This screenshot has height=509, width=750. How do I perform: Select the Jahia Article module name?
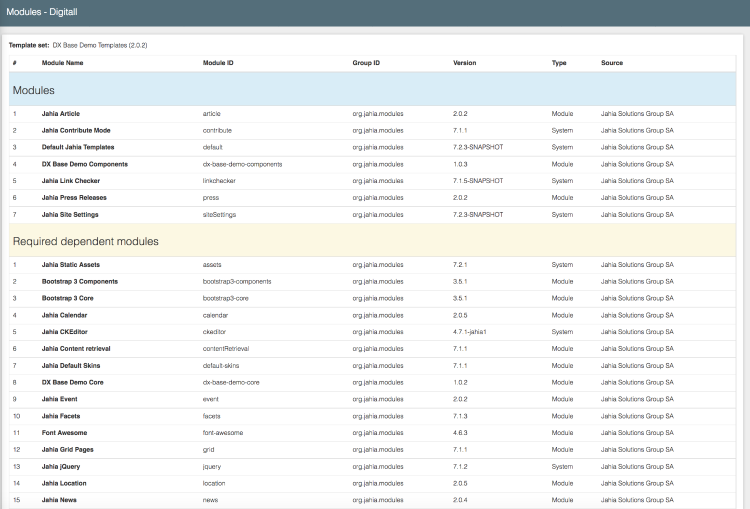[x=61, y=113]
